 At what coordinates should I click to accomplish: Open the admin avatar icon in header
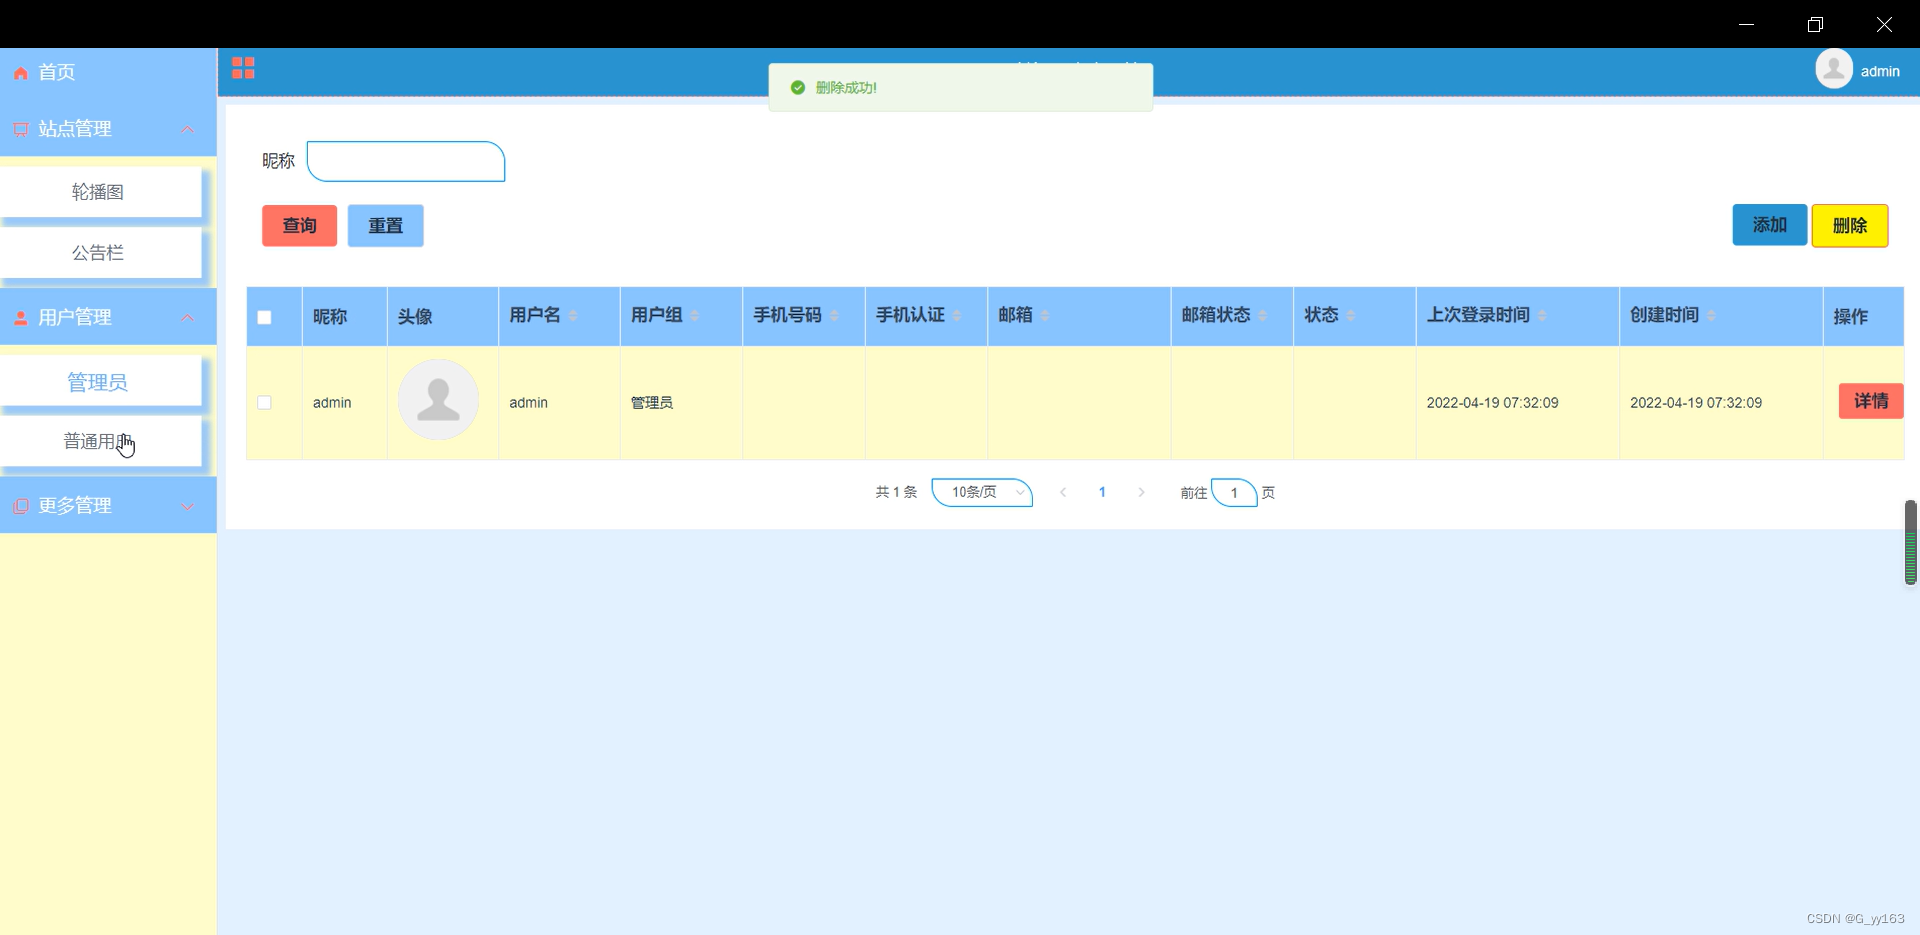tap(1834, 69)
